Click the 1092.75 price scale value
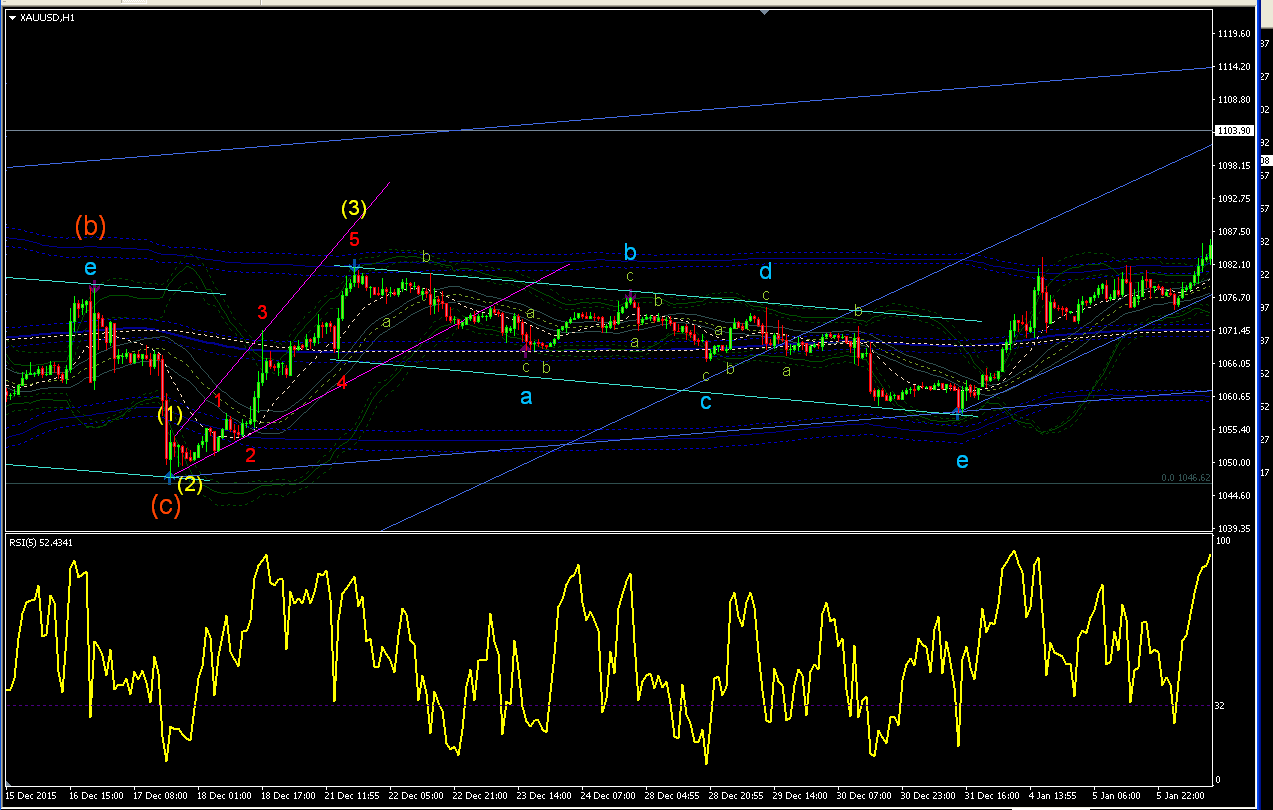Screen dimensions: 1273x810 tap(1235, 199)
